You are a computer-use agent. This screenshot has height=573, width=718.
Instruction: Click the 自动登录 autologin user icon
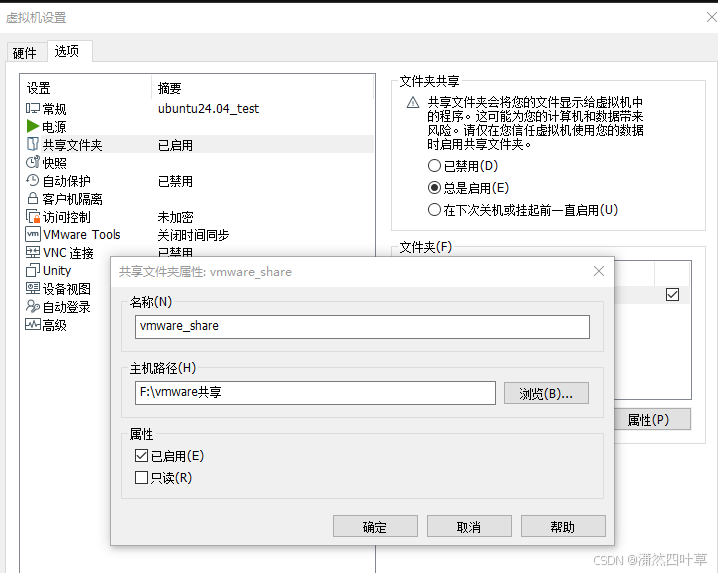(33, 306)
